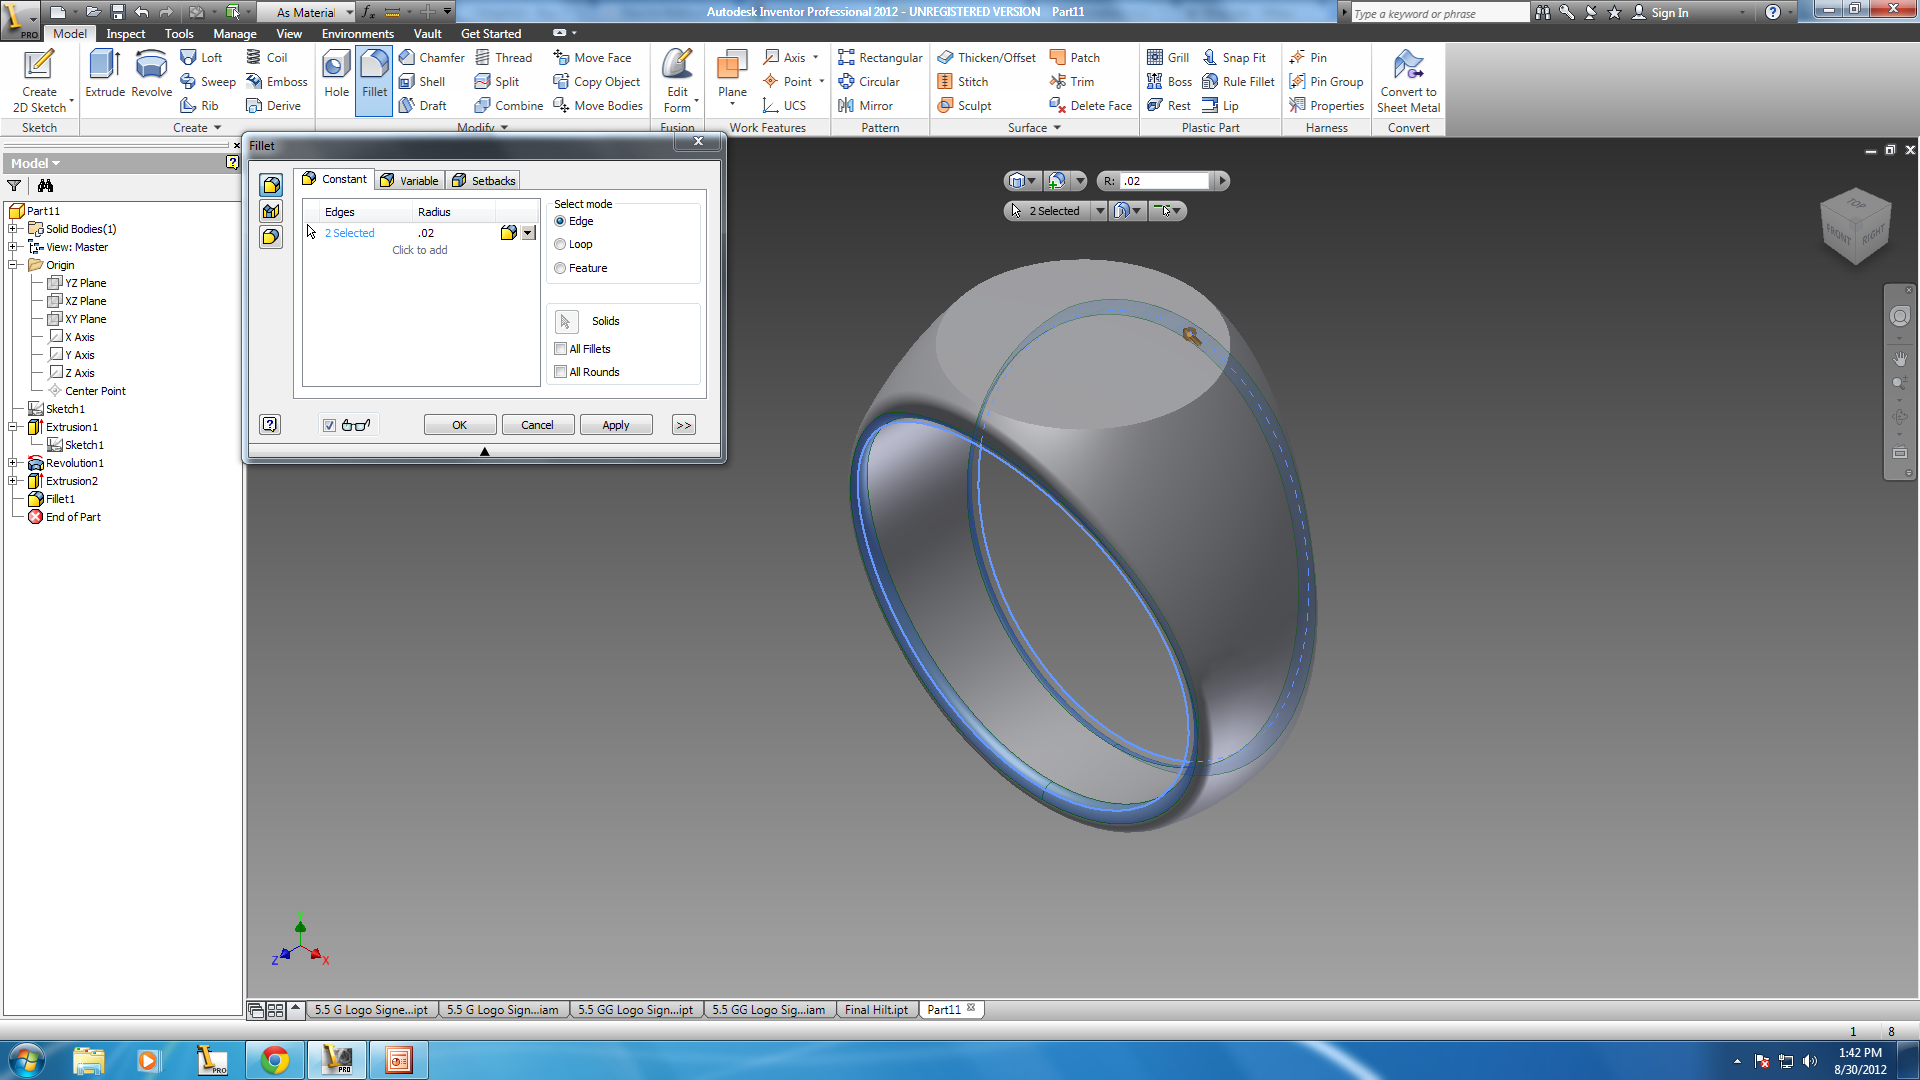Select the Loop select mode
1920x1080 pixels.
560,245
